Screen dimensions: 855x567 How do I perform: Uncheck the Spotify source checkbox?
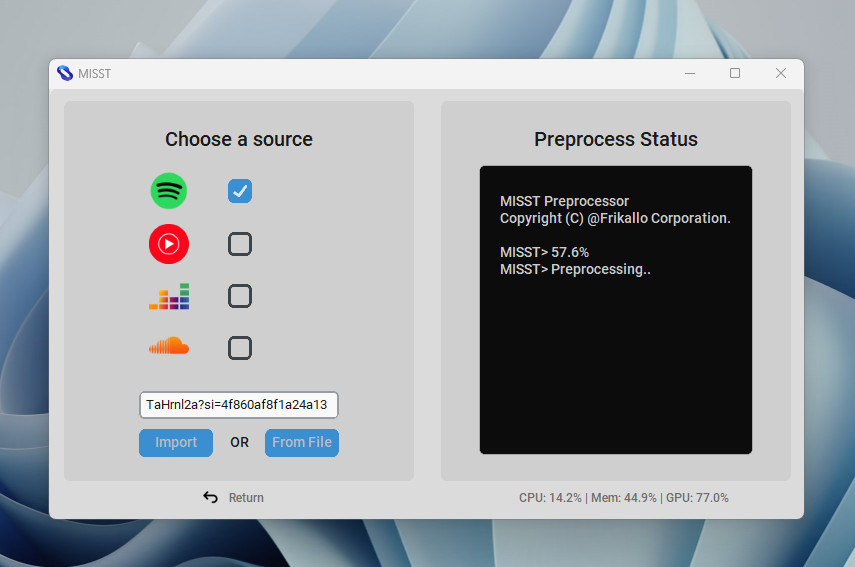tap(240, 191)
